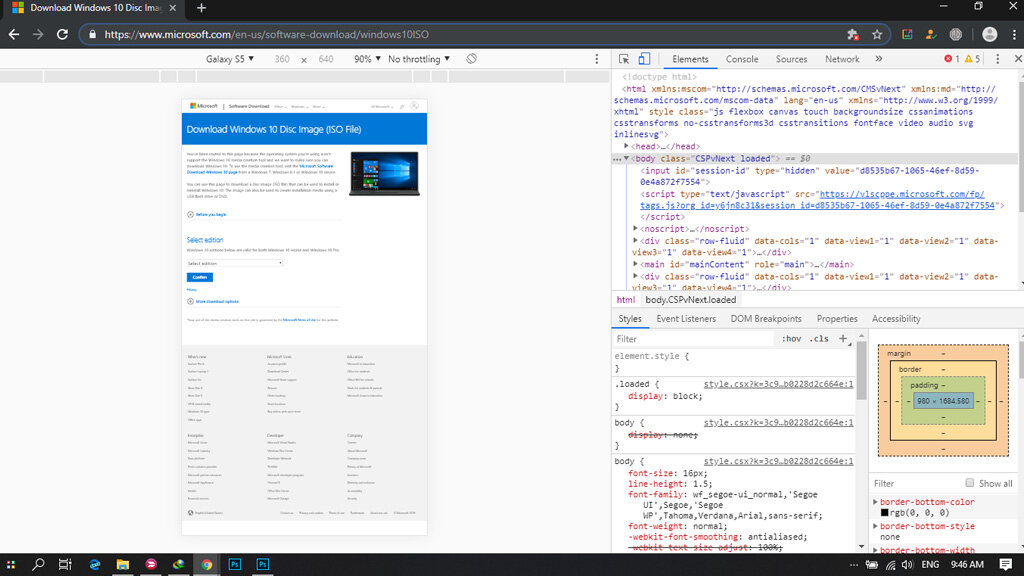This screenshot has width=1024, height=576.
Task: Open the Windows notification center
Action: coord(1005,564)
